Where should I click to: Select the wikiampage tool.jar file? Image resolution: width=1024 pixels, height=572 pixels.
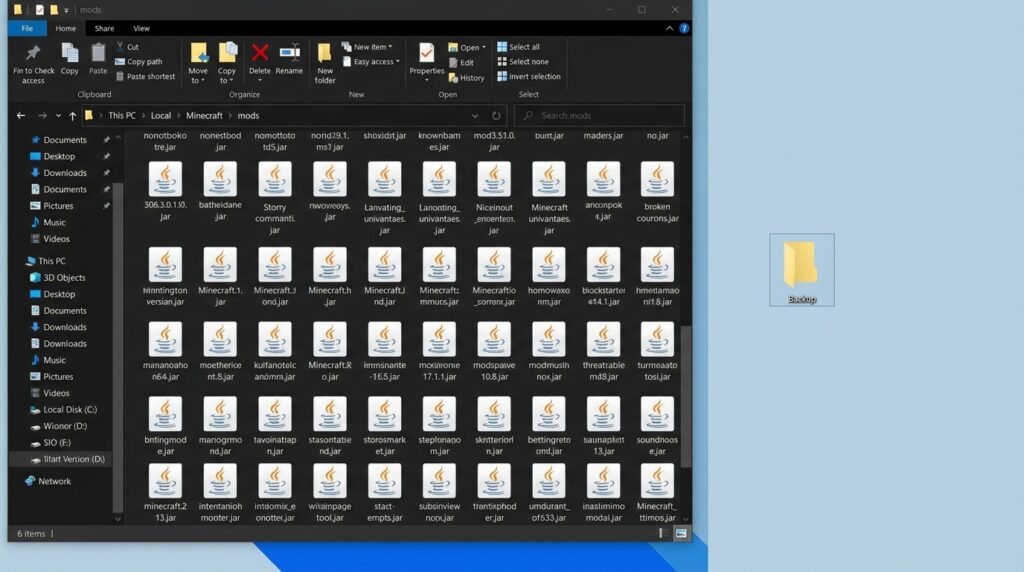[x=330, y=493]
